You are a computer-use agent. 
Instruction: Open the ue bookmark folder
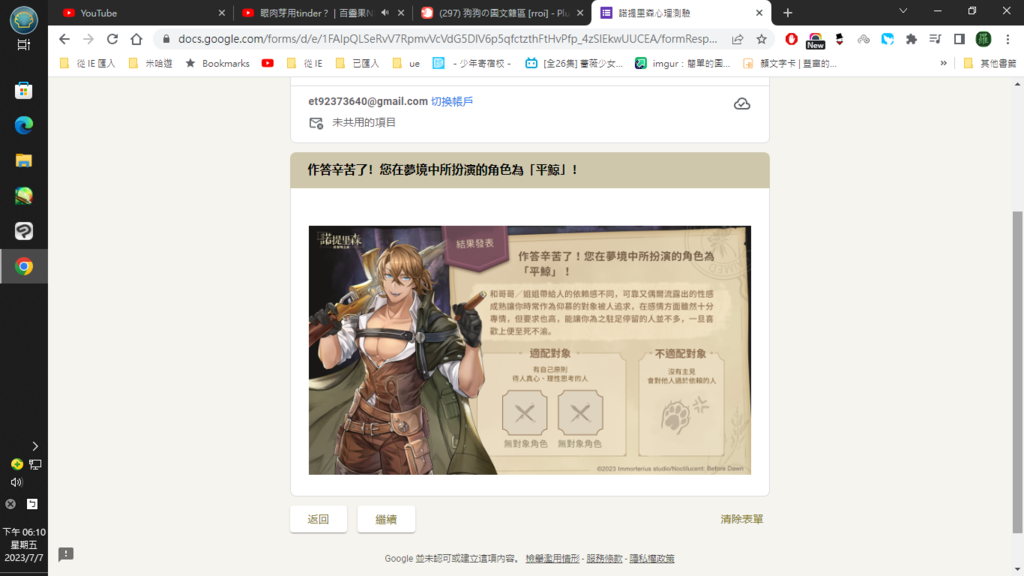[406, 63]
